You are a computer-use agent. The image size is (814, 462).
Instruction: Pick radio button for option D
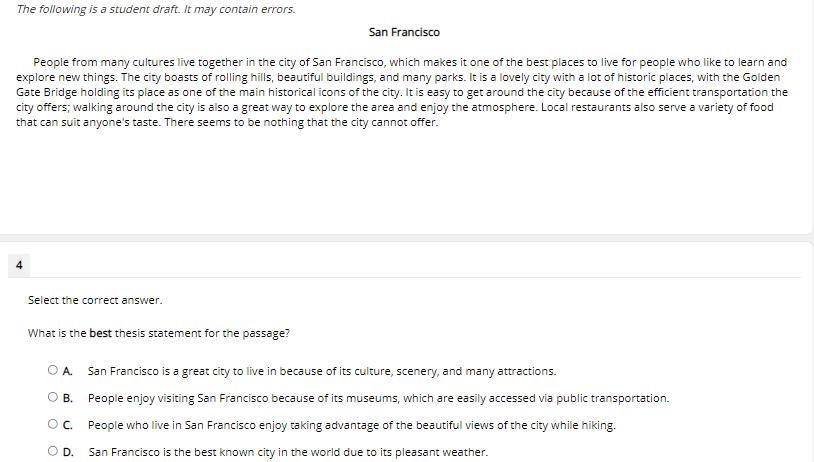tap(52, 451)
